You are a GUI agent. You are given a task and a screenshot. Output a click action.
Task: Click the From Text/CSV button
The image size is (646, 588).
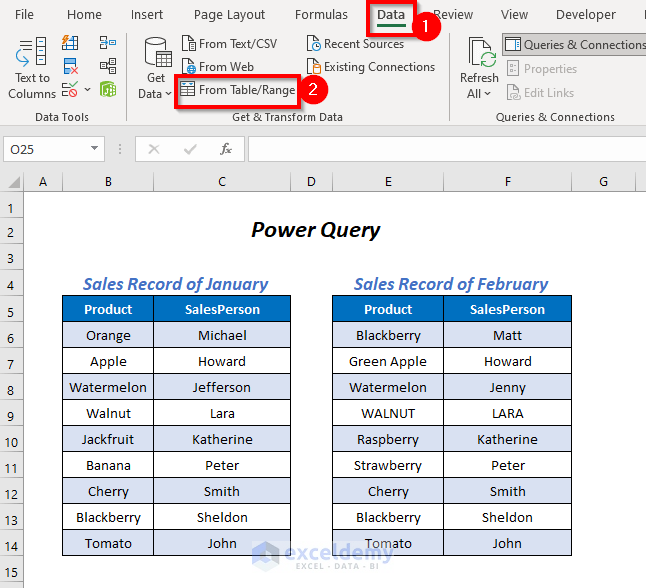(229, 44)
